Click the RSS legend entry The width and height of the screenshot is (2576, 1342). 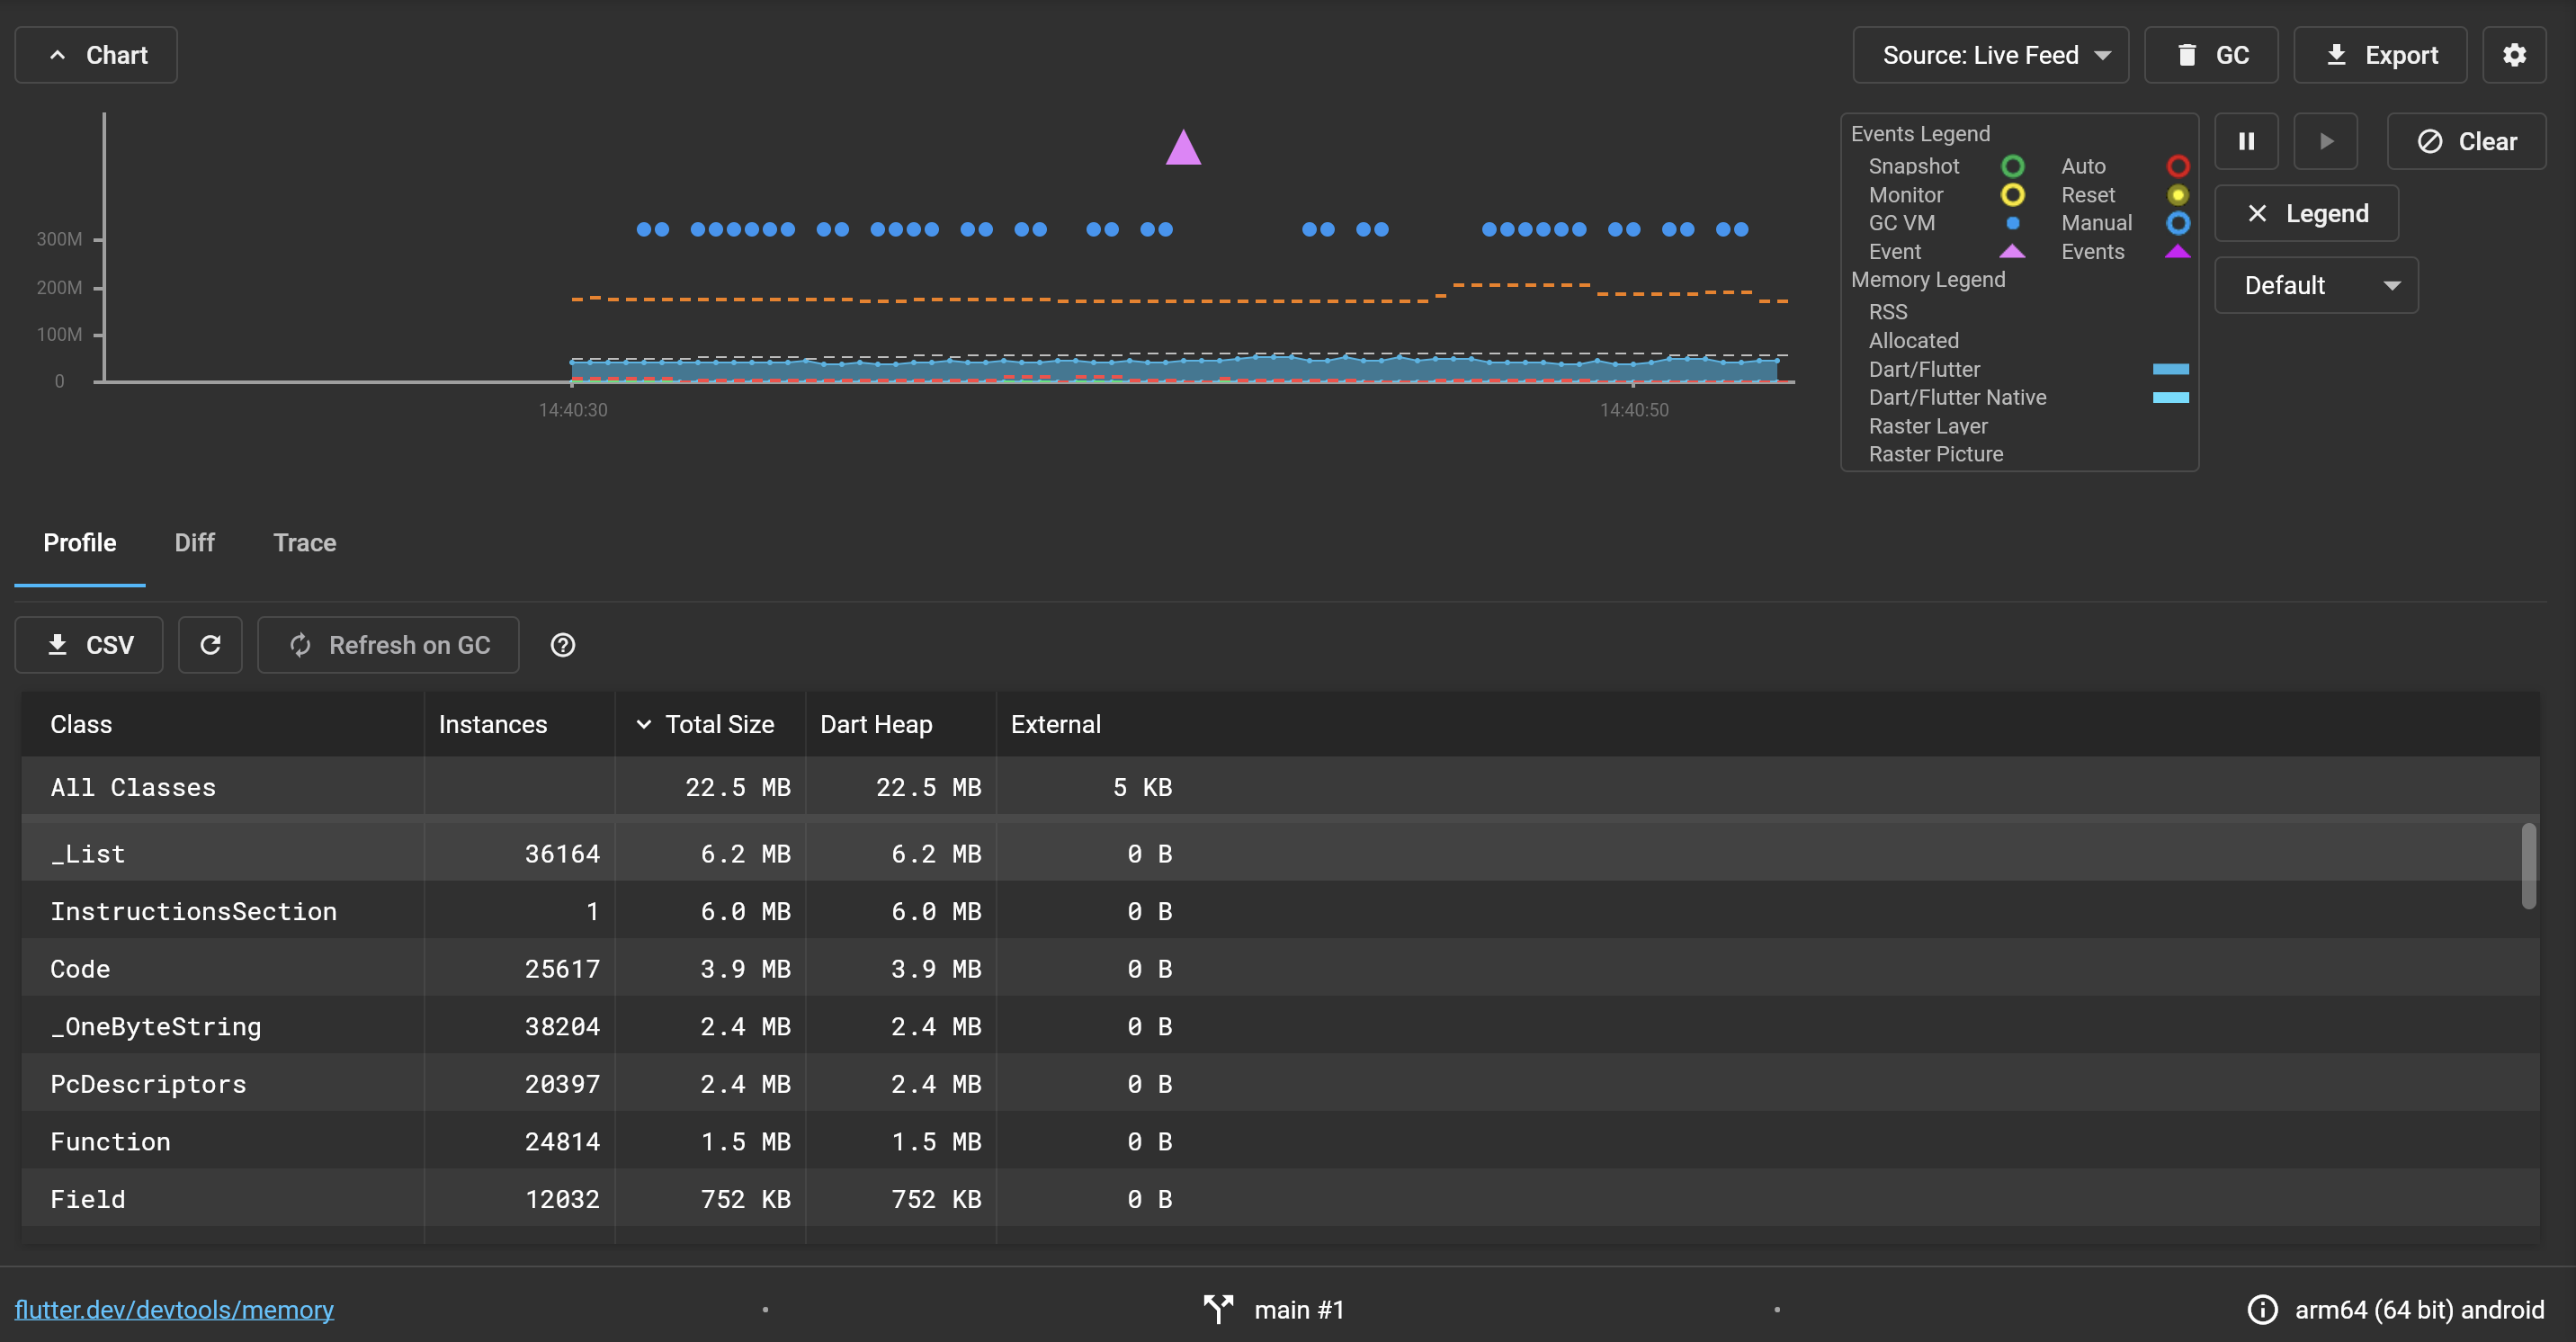point(1888,312)
